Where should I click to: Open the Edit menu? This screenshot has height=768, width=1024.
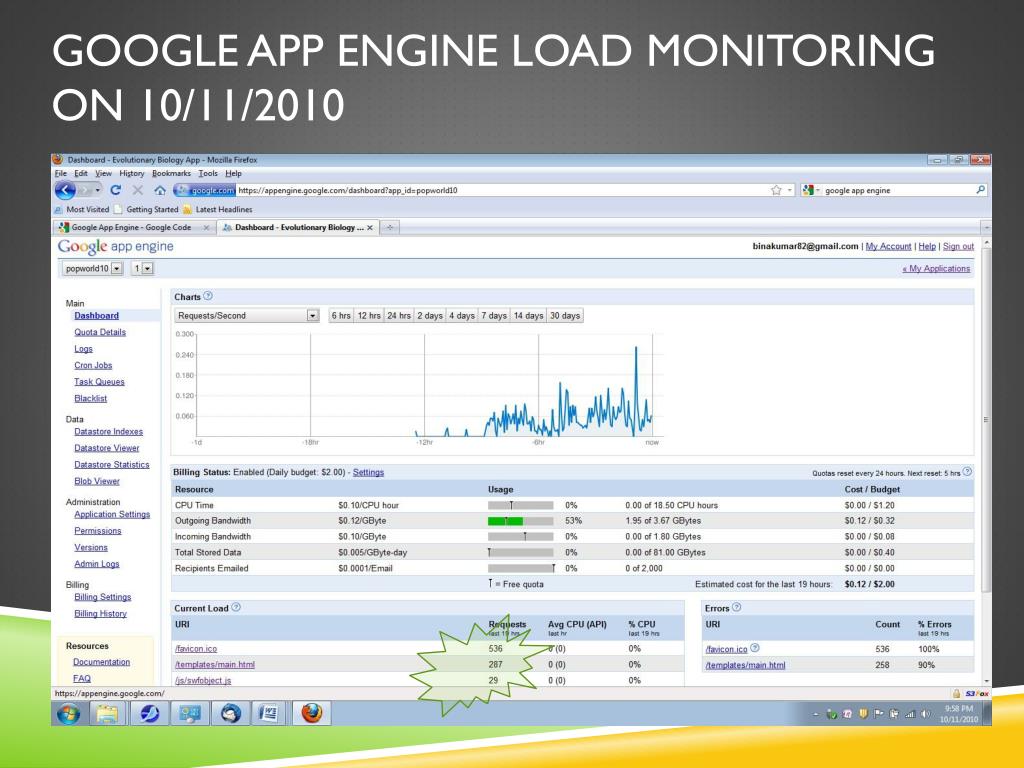point(81,174)
